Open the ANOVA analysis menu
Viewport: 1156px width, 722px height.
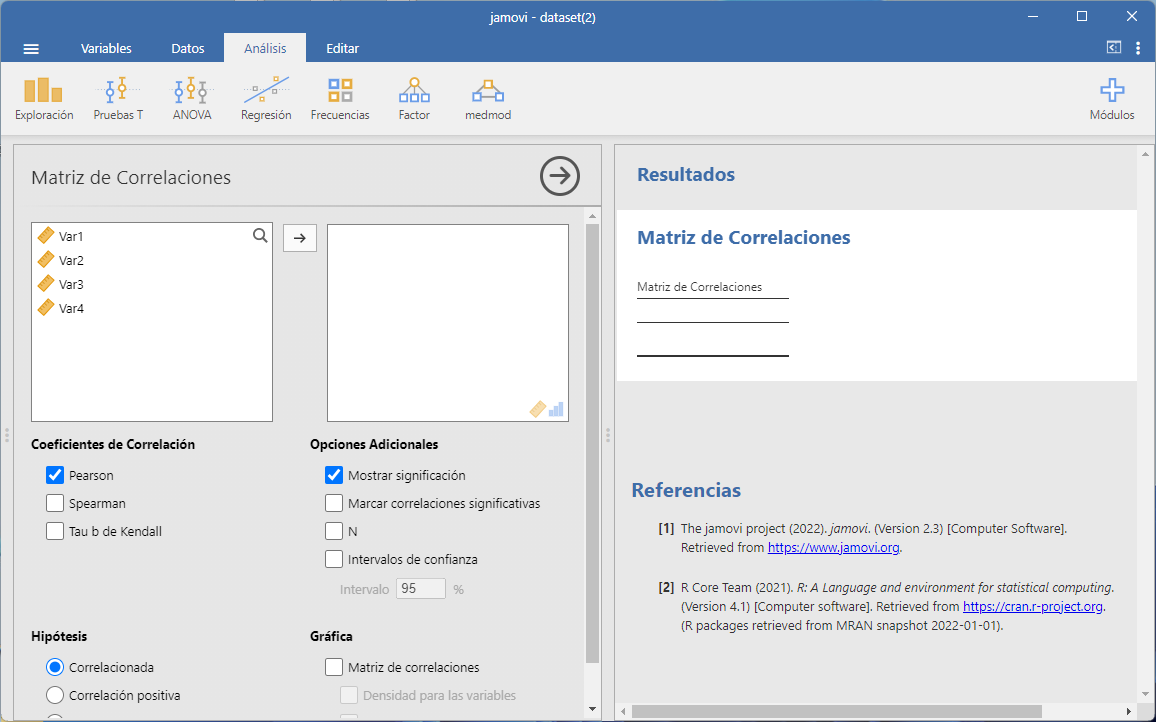192,99
